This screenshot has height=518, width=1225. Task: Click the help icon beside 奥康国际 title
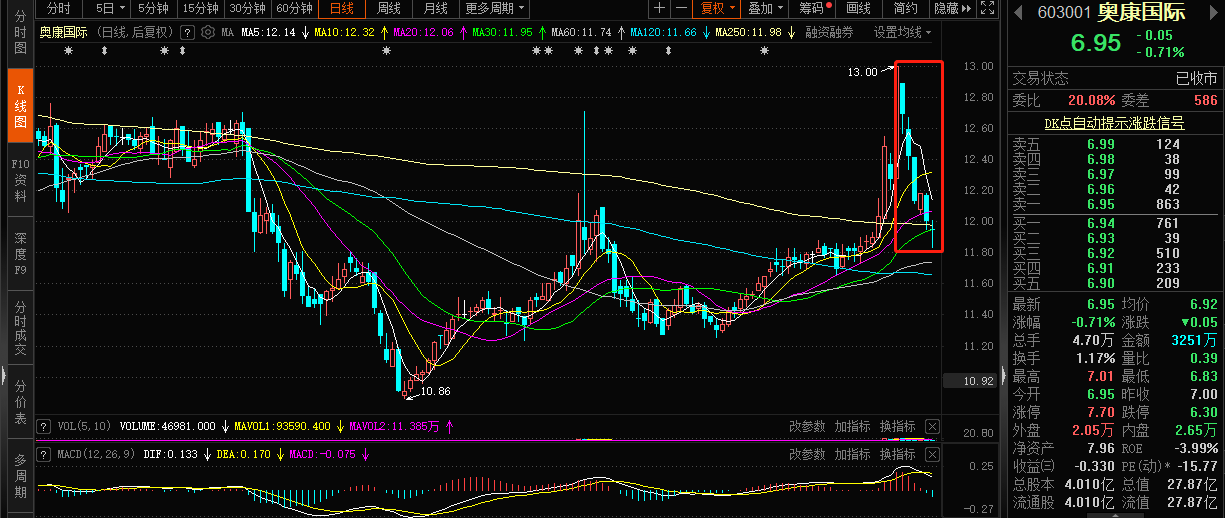tap(187, 32)
